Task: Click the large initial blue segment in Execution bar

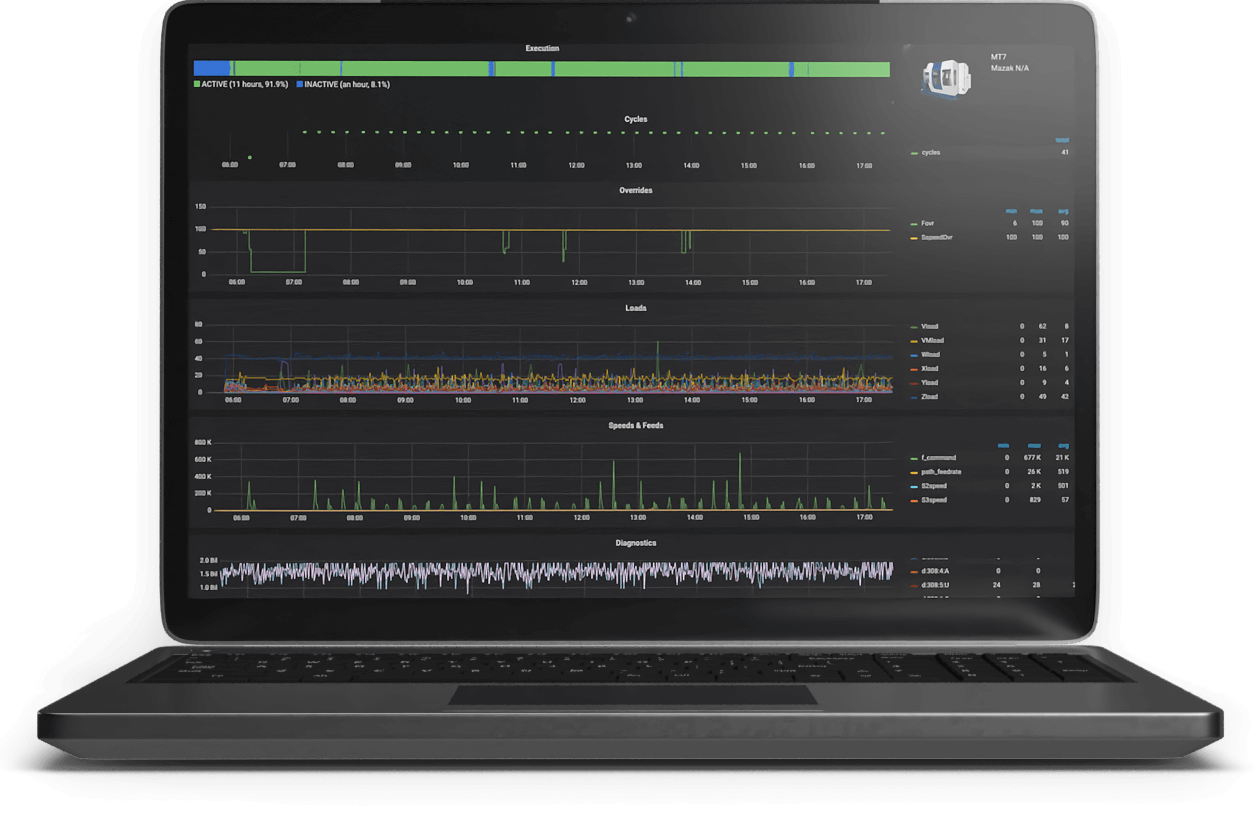Action: point(211,69)
